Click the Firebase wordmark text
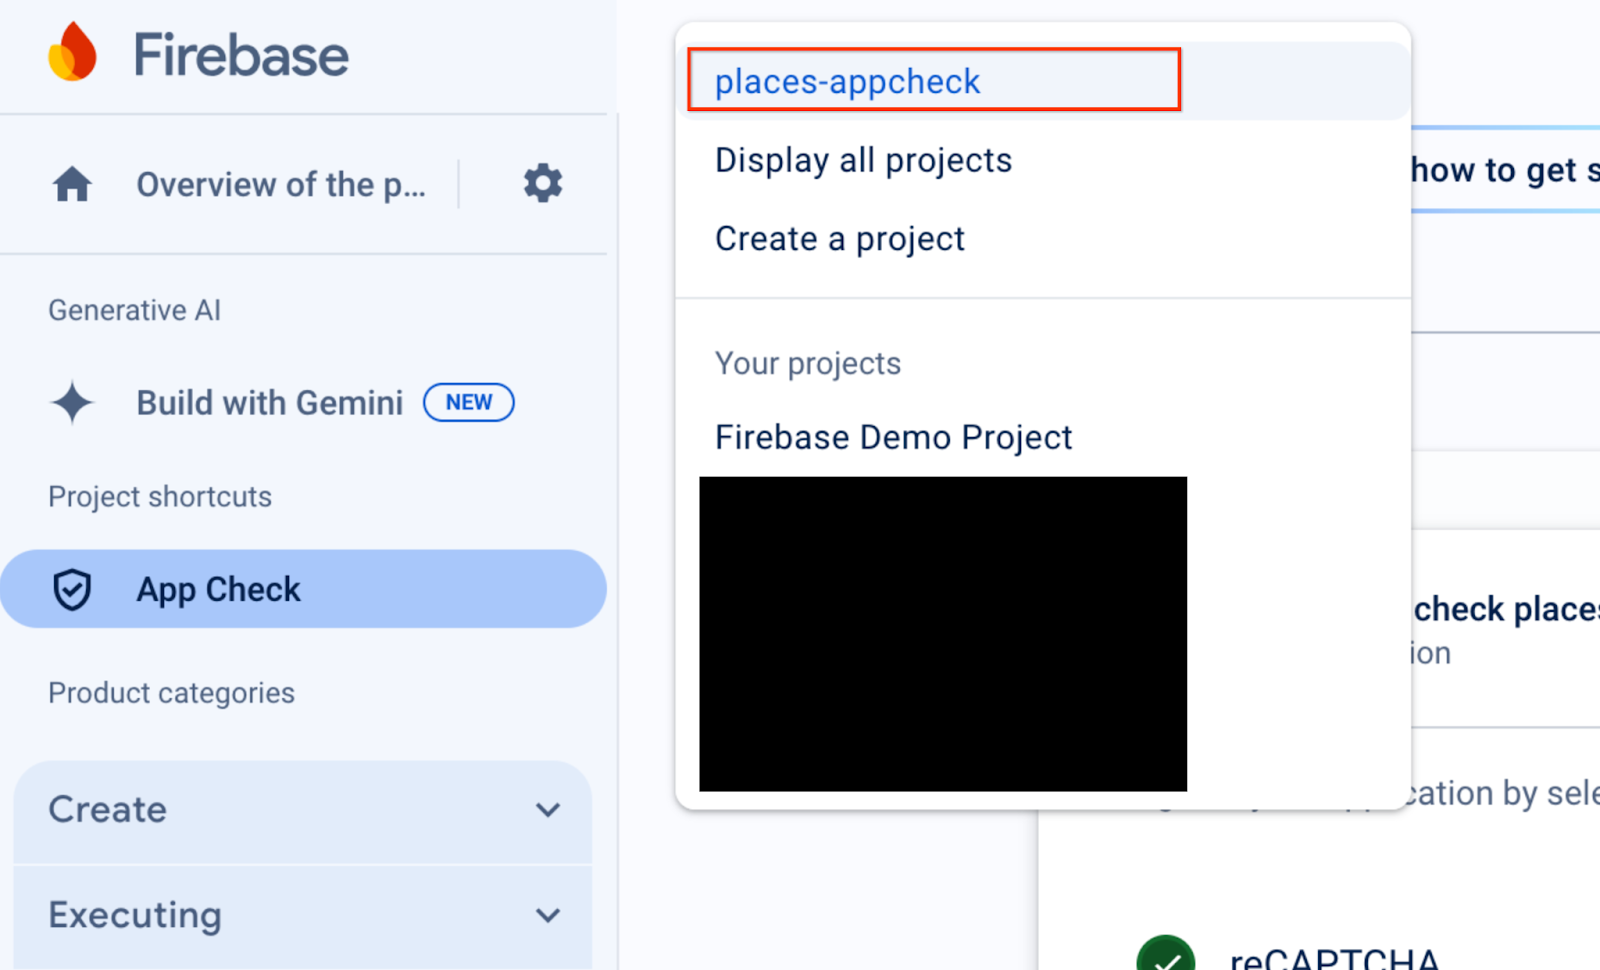The image size is (1600, 970). tap(241, 55)
